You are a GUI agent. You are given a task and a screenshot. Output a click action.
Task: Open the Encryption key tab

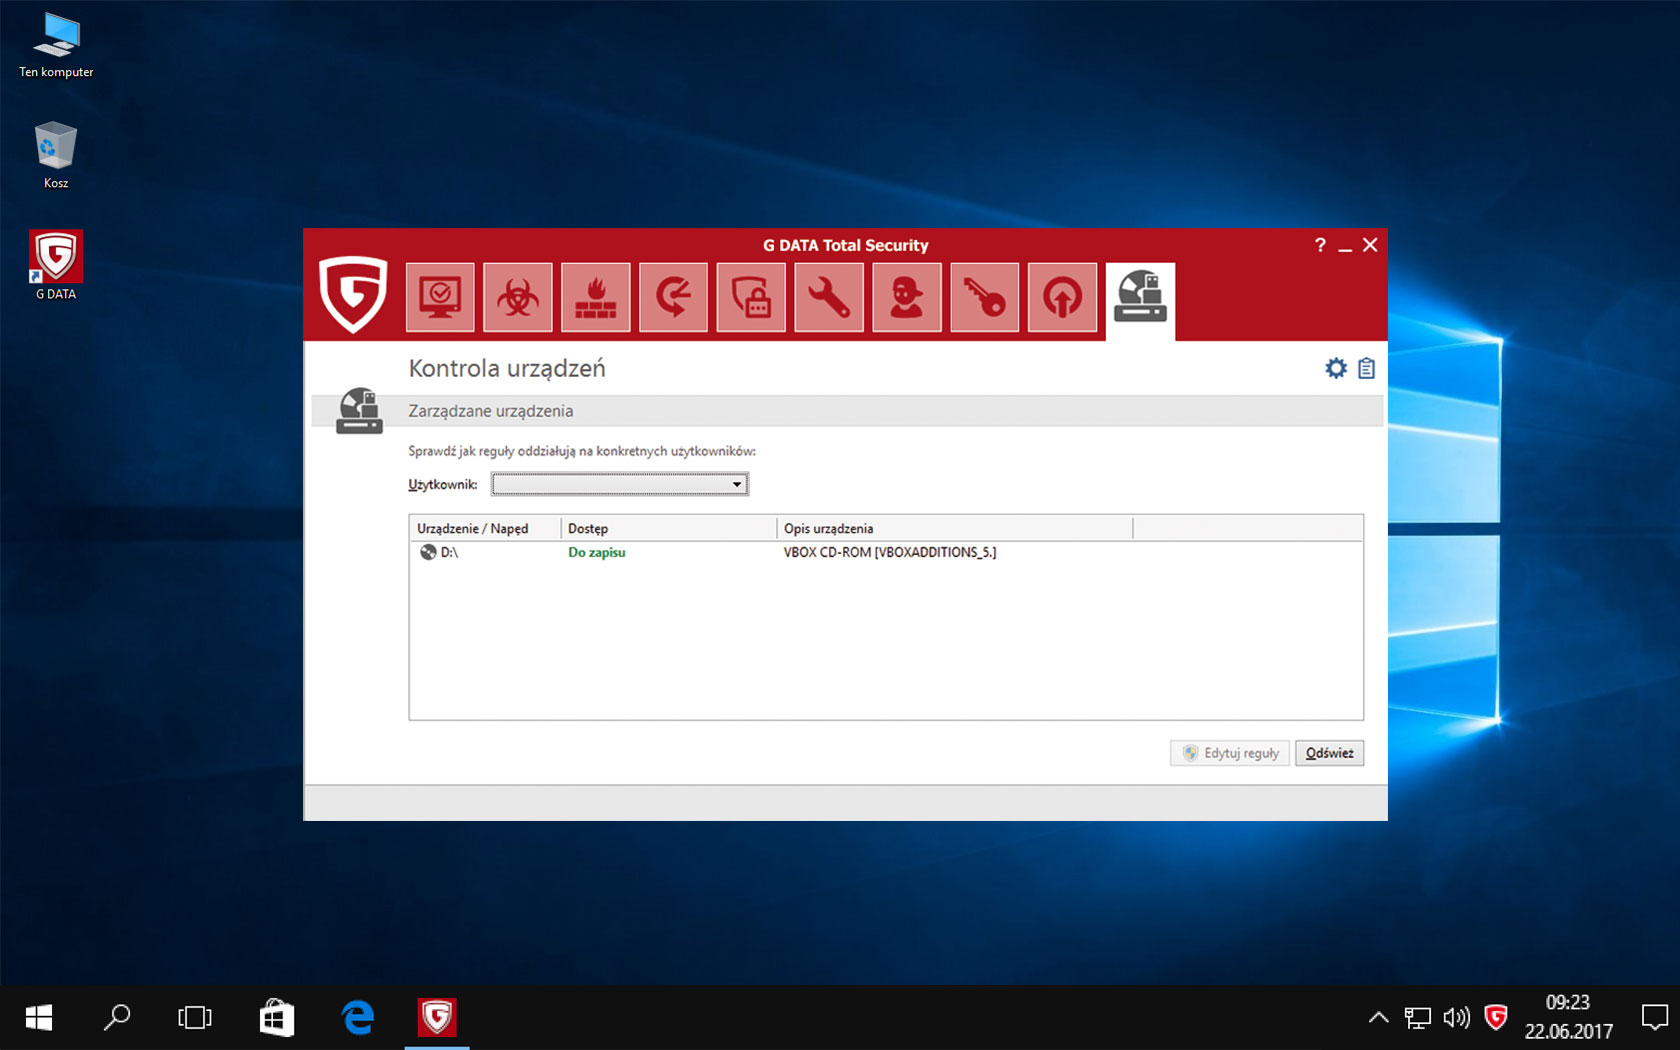tap(985, 297)
